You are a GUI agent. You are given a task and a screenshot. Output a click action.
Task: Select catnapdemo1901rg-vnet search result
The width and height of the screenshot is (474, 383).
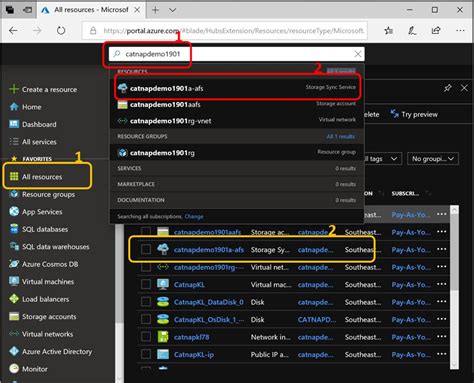237,121
